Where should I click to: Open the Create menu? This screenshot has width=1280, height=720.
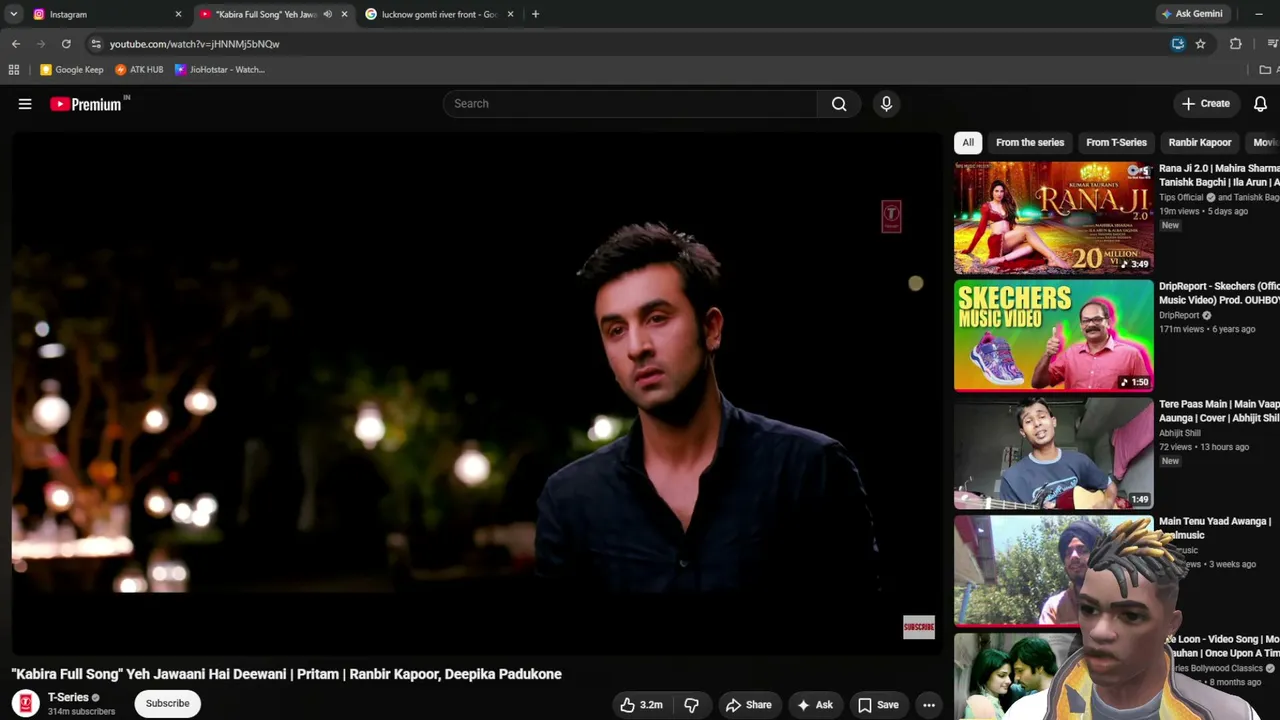coord(1205,104)
